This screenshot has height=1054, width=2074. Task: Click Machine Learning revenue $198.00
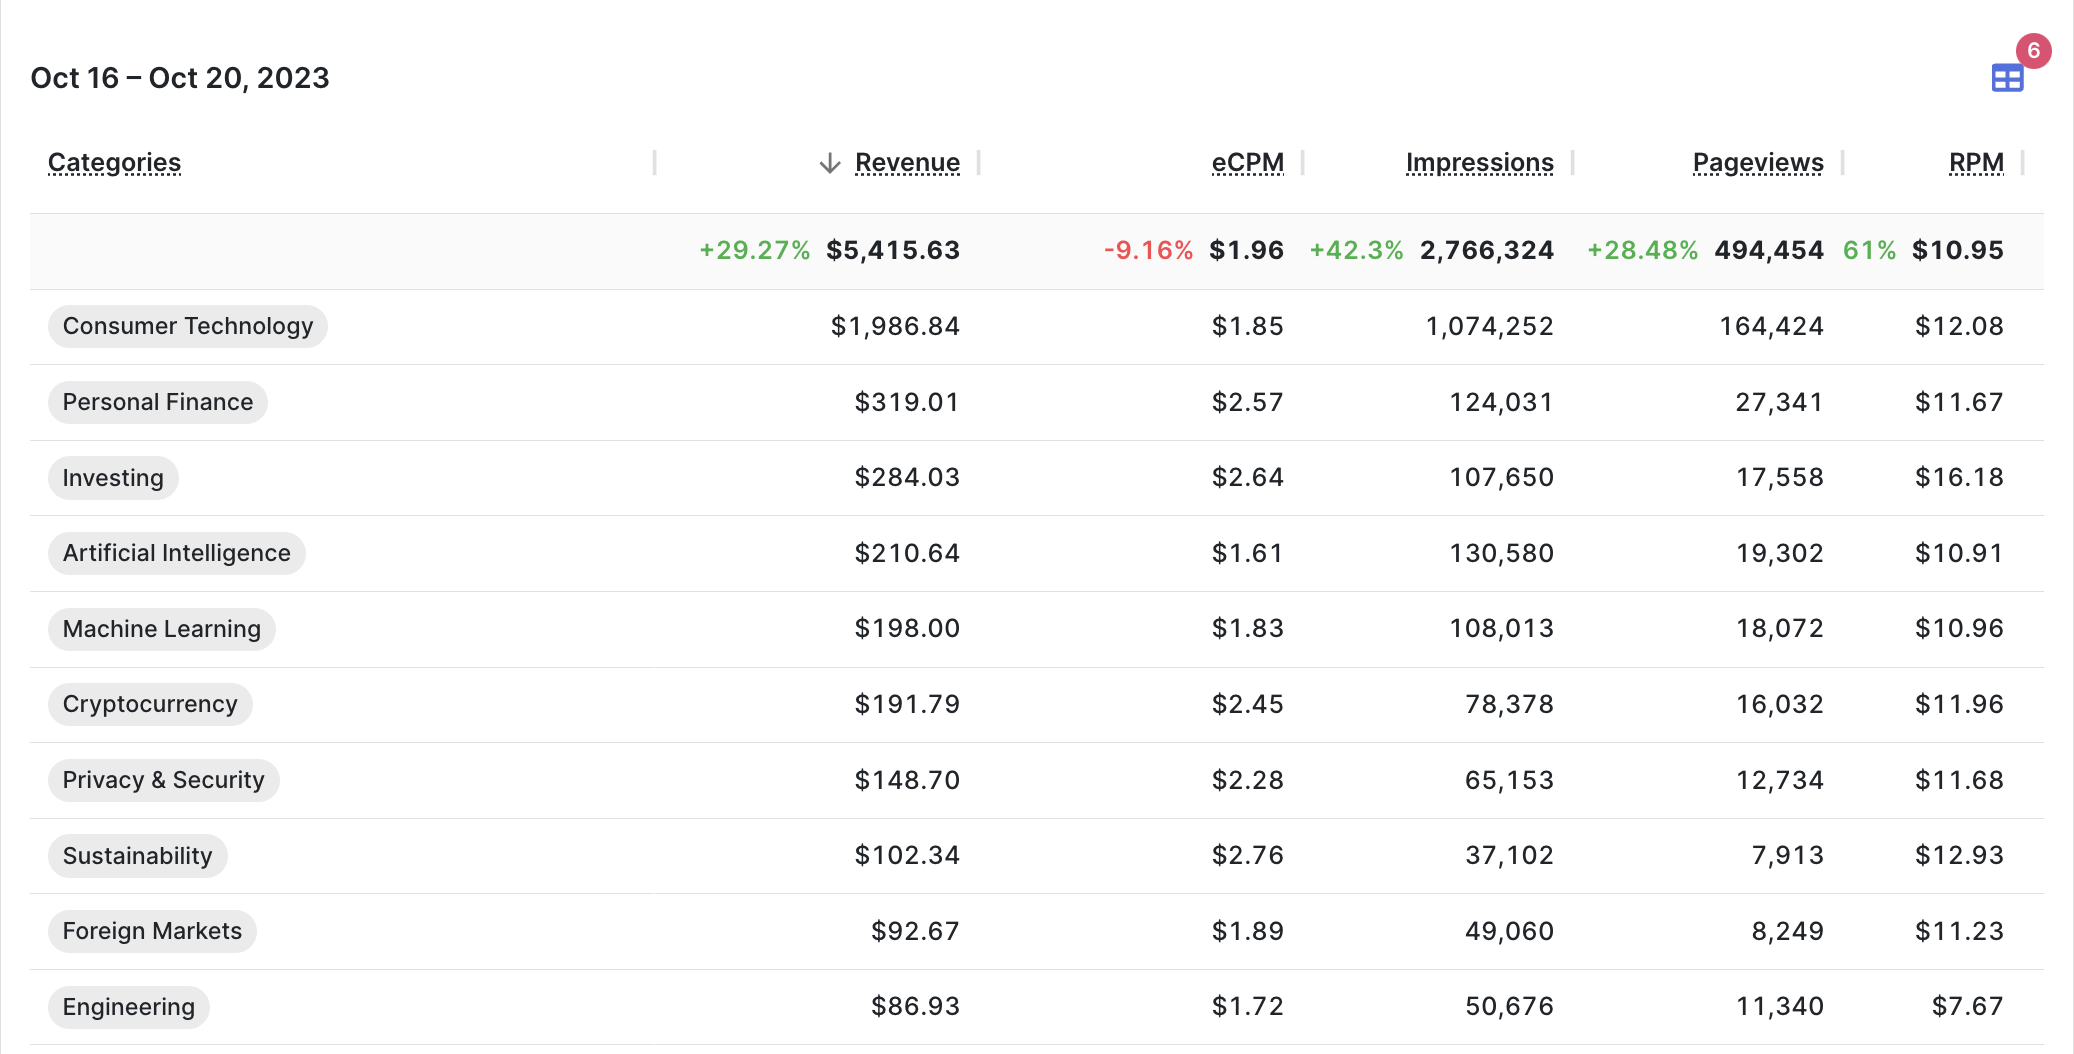click(x=907, y=628)
